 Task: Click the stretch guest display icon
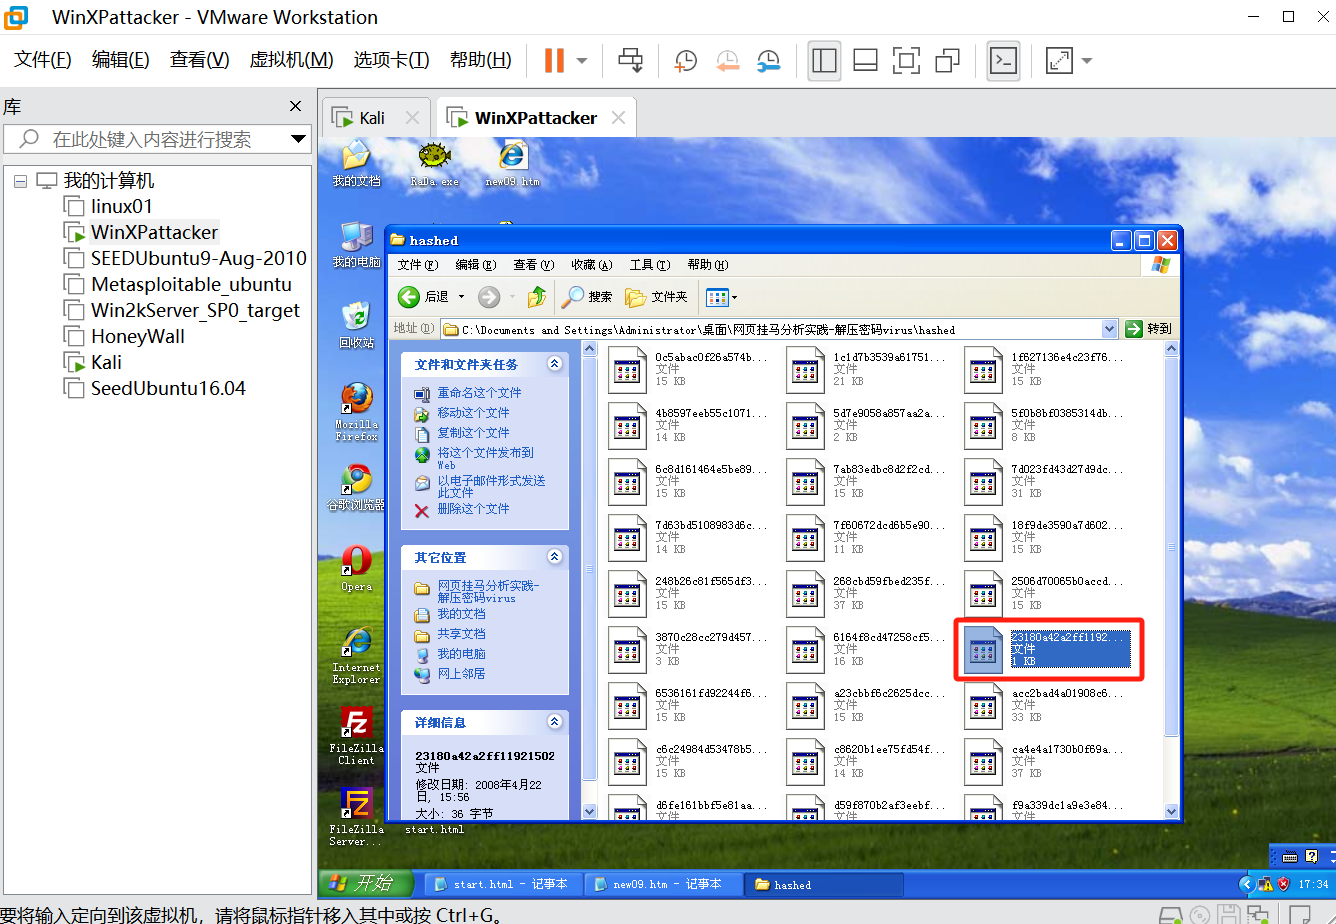(x=1059, y=60)
